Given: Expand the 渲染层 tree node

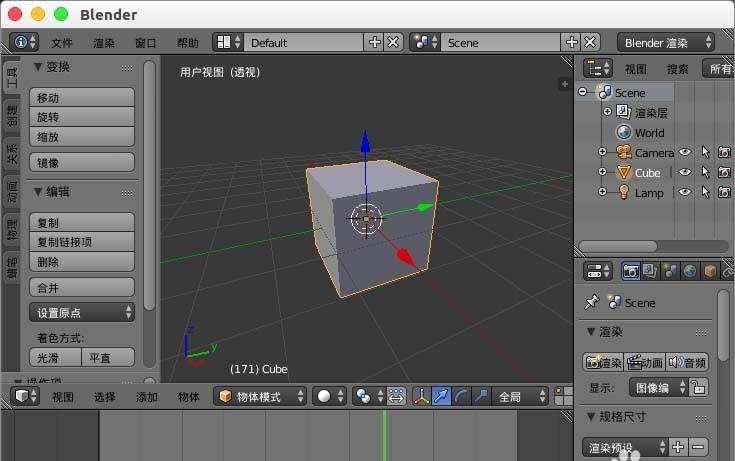Looking at the screenshot, I should coord(608,112).
